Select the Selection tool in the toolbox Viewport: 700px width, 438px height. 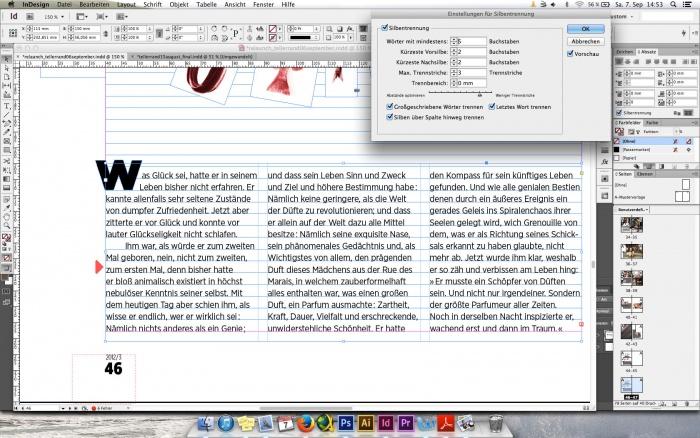(7, 59)
